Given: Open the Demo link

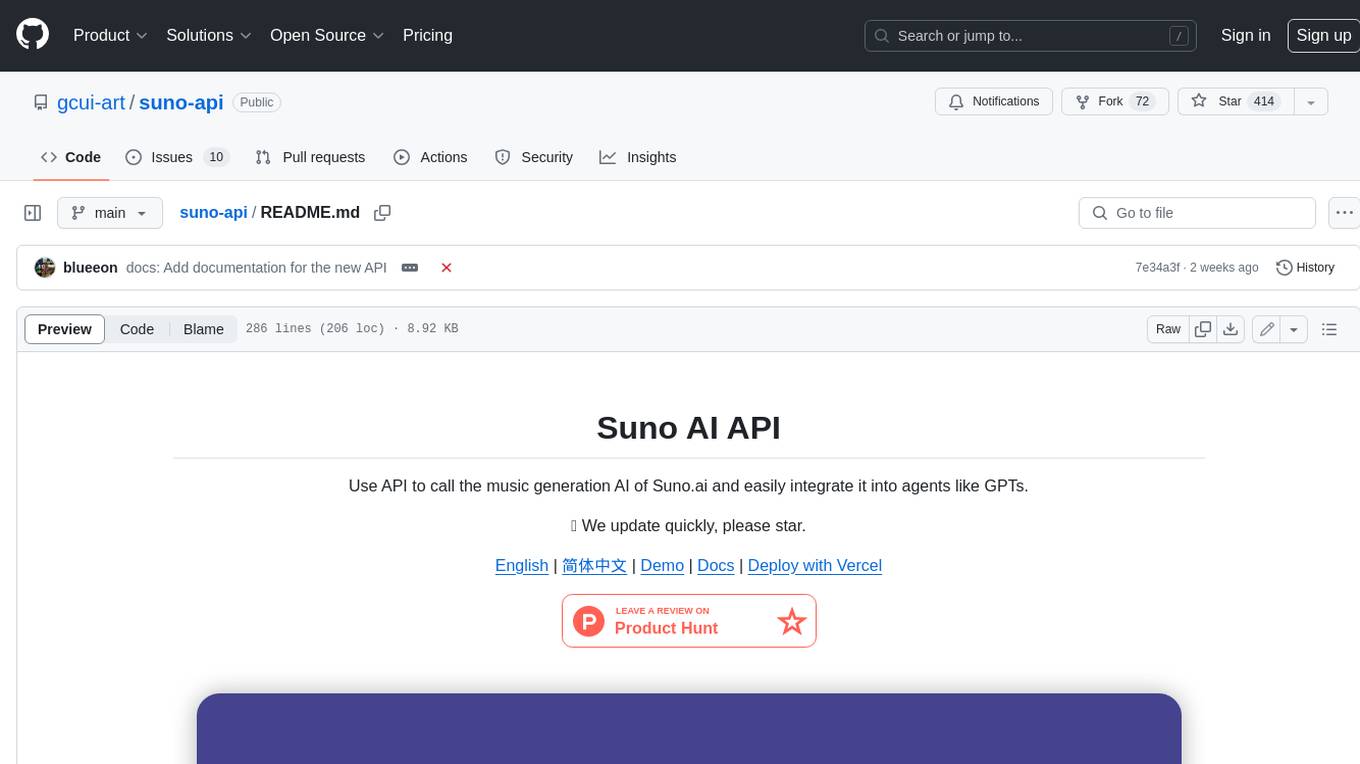Looking at the screenshot, I should tap(662, 565).
